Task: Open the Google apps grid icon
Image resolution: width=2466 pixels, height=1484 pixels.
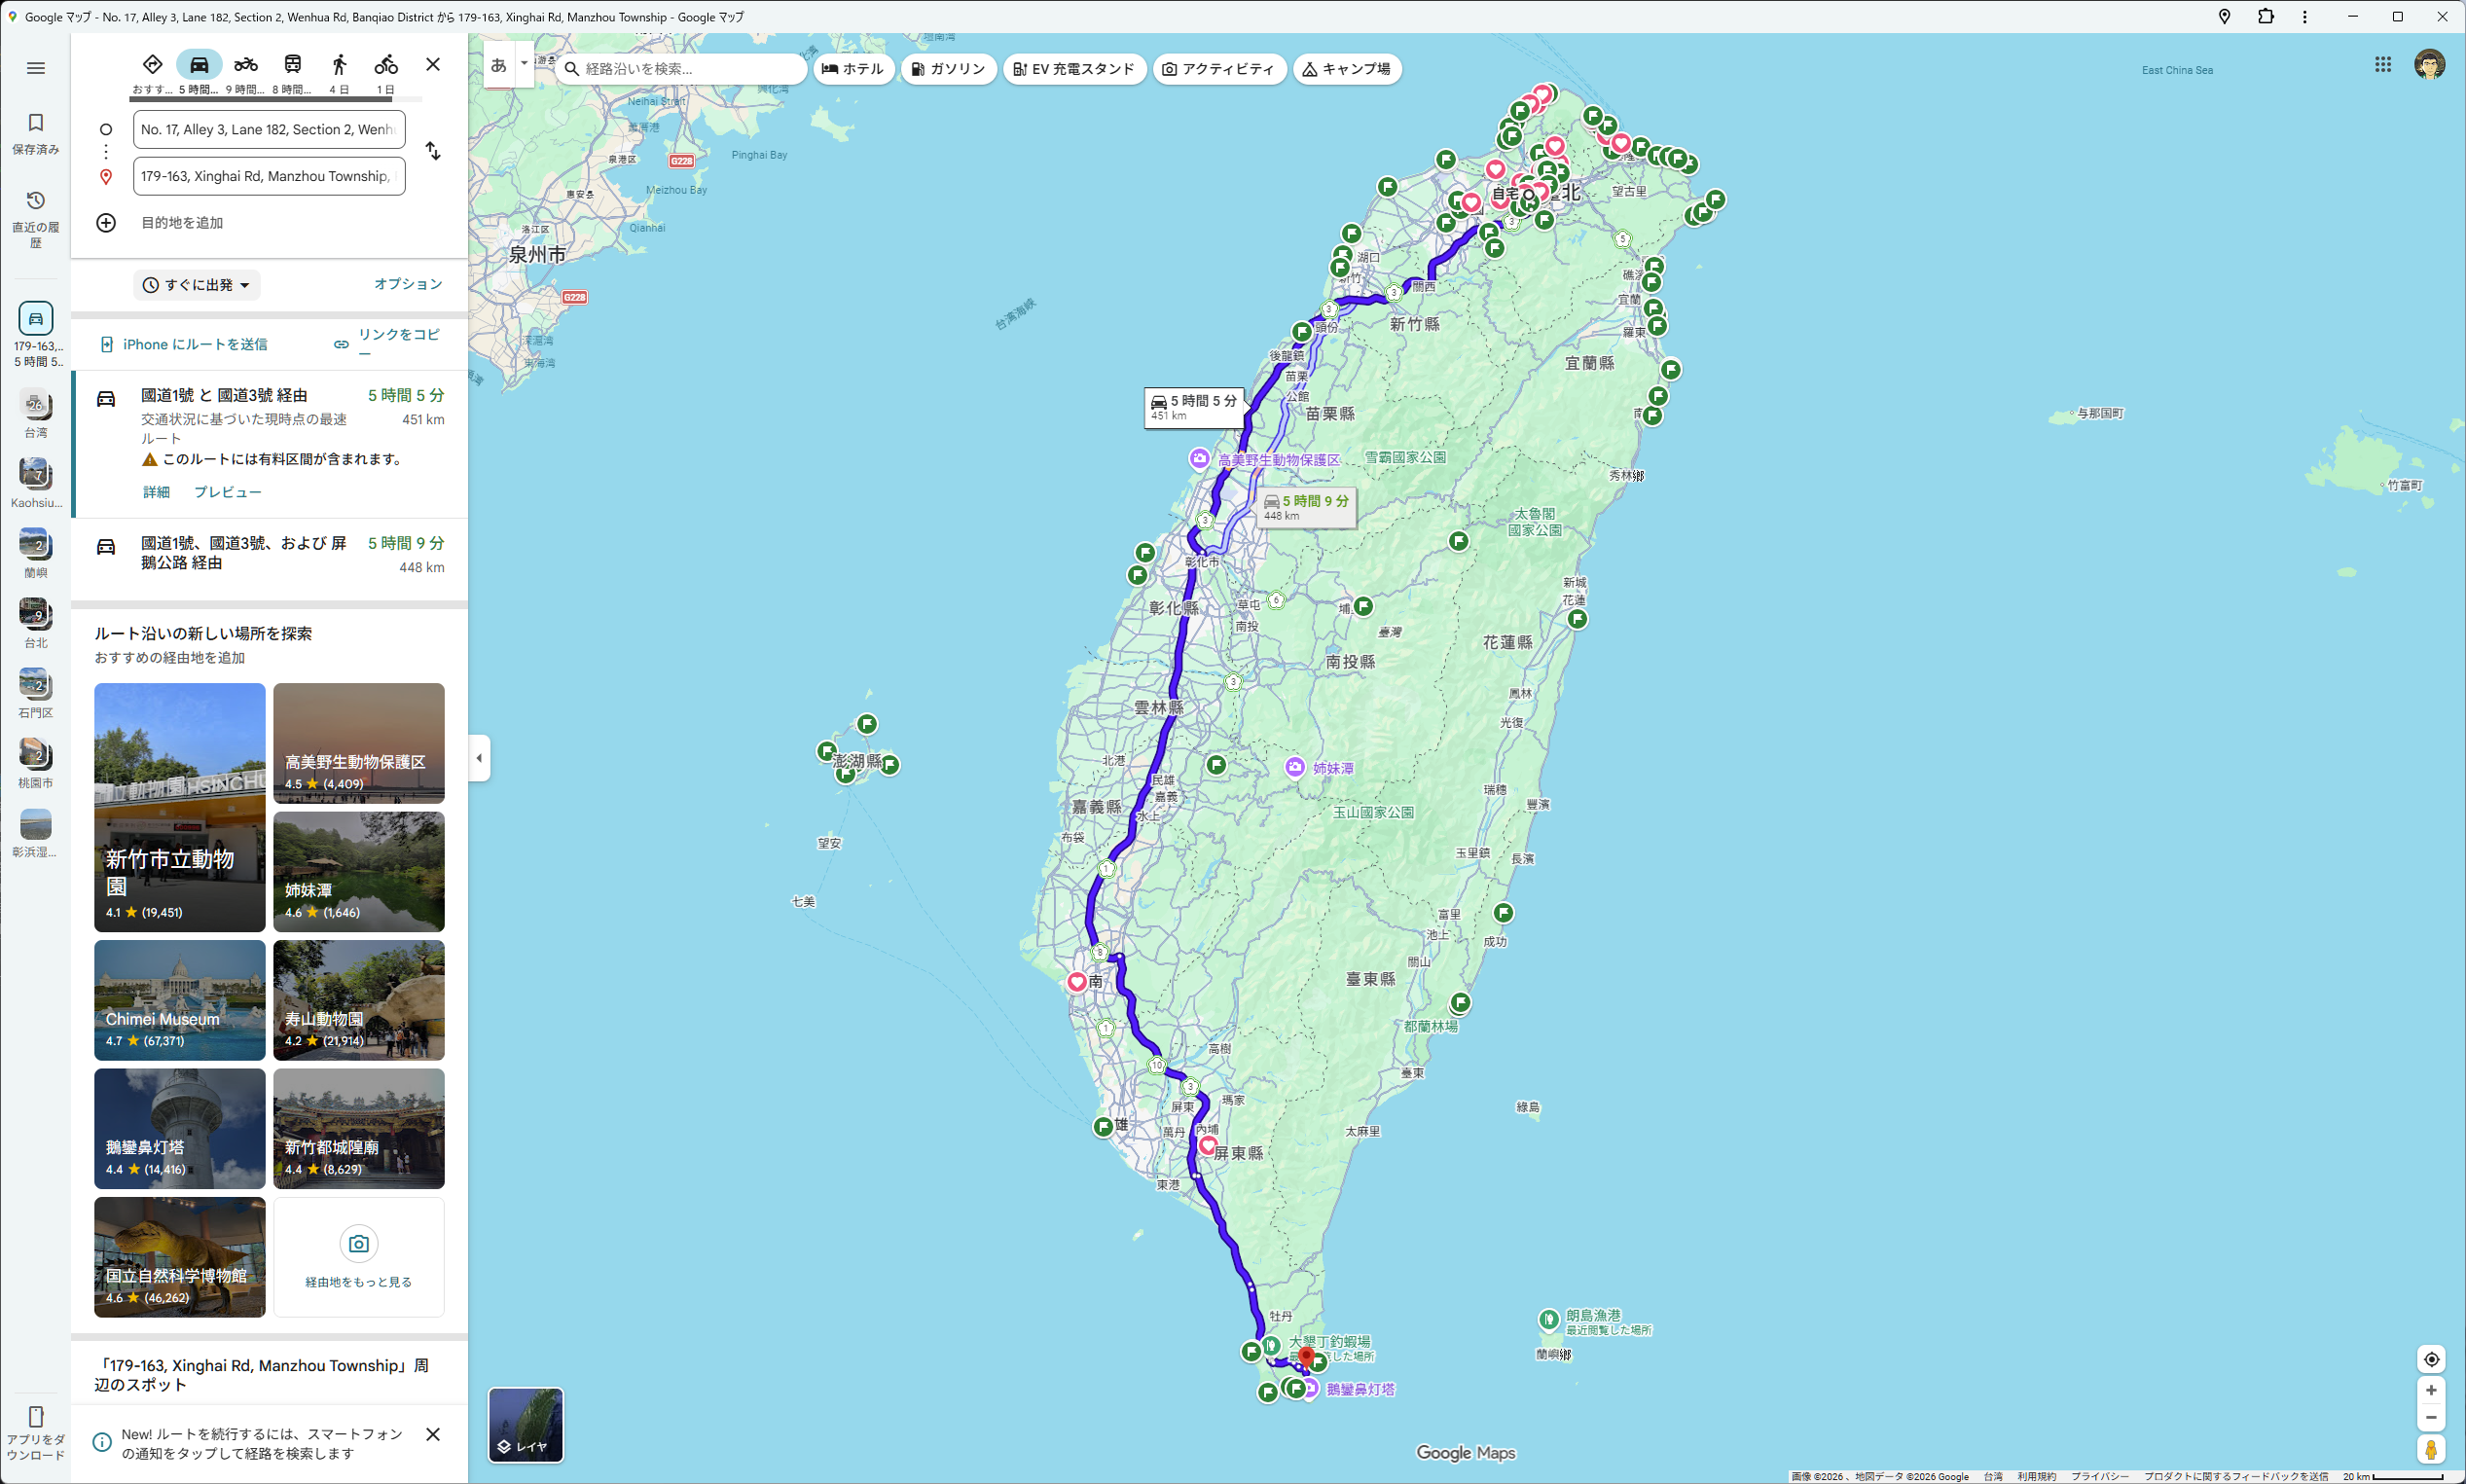Action: pos(2383,65)
